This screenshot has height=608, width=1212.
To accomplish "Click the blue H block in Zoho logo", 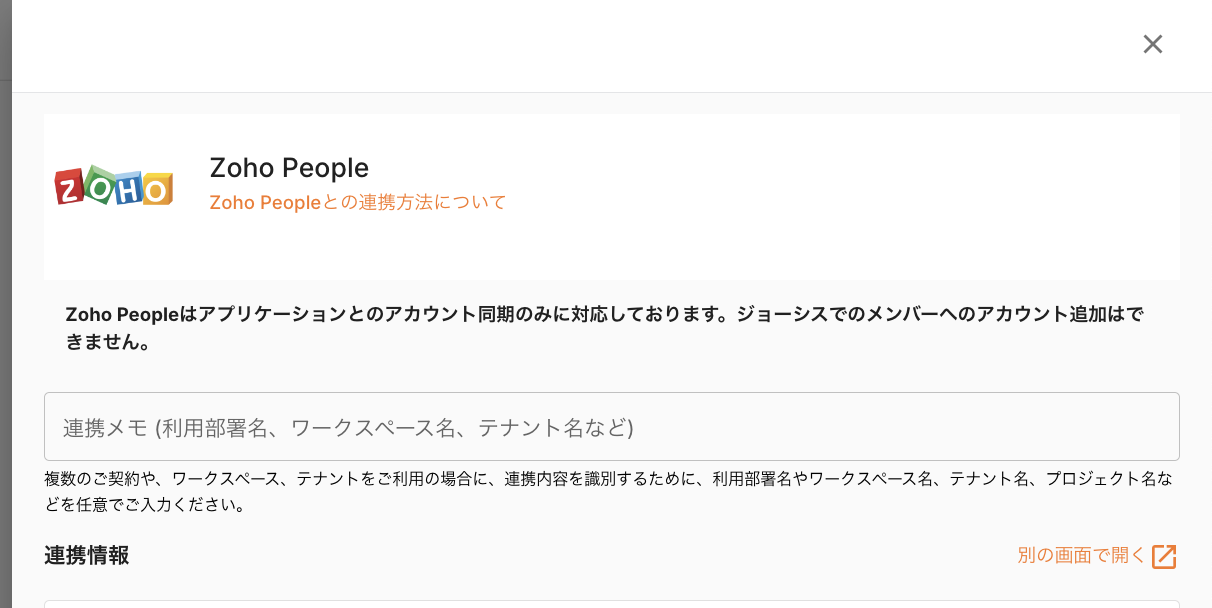I will click(128, 189).
